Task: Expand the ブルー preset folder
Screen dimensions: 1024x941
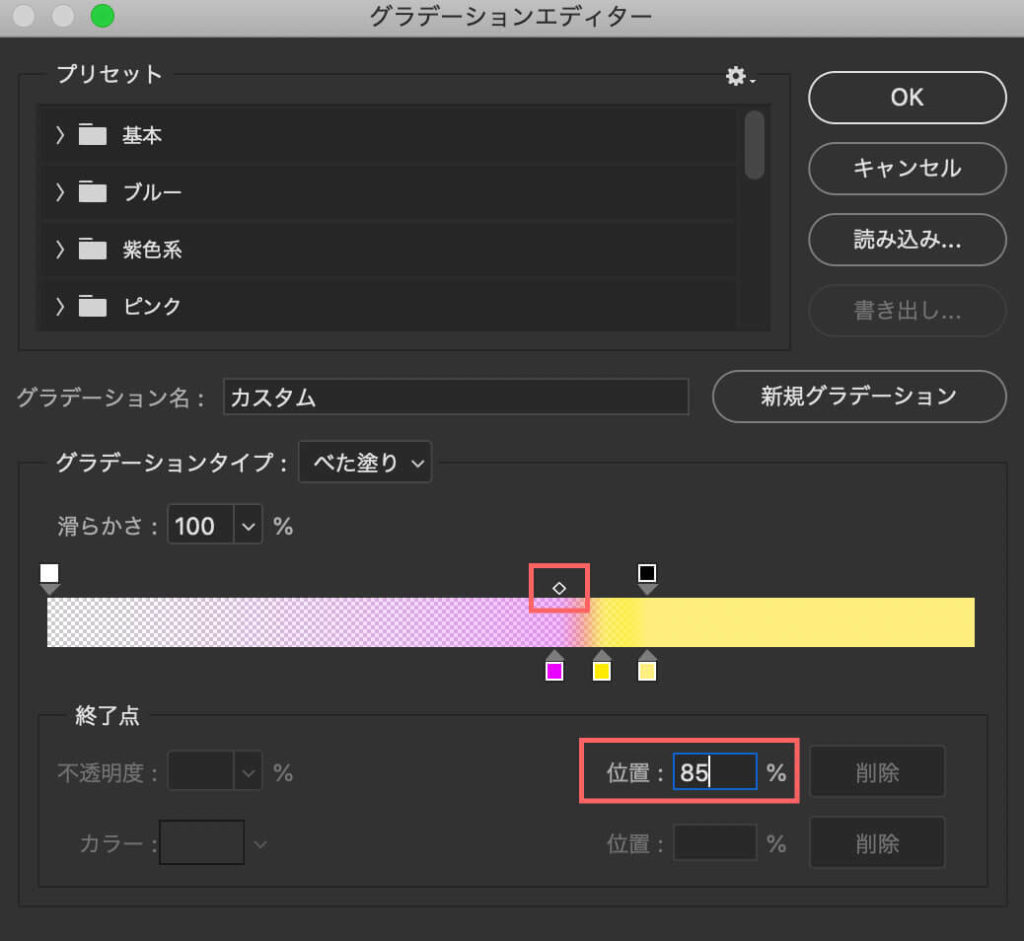Action: click(60, 192)
